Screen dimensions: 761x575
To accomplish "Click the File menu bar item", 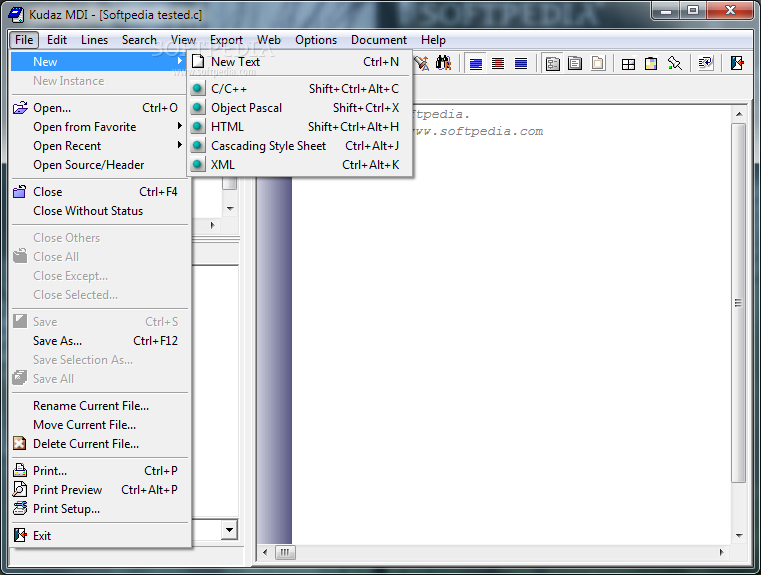I will (x=24, y=40).
